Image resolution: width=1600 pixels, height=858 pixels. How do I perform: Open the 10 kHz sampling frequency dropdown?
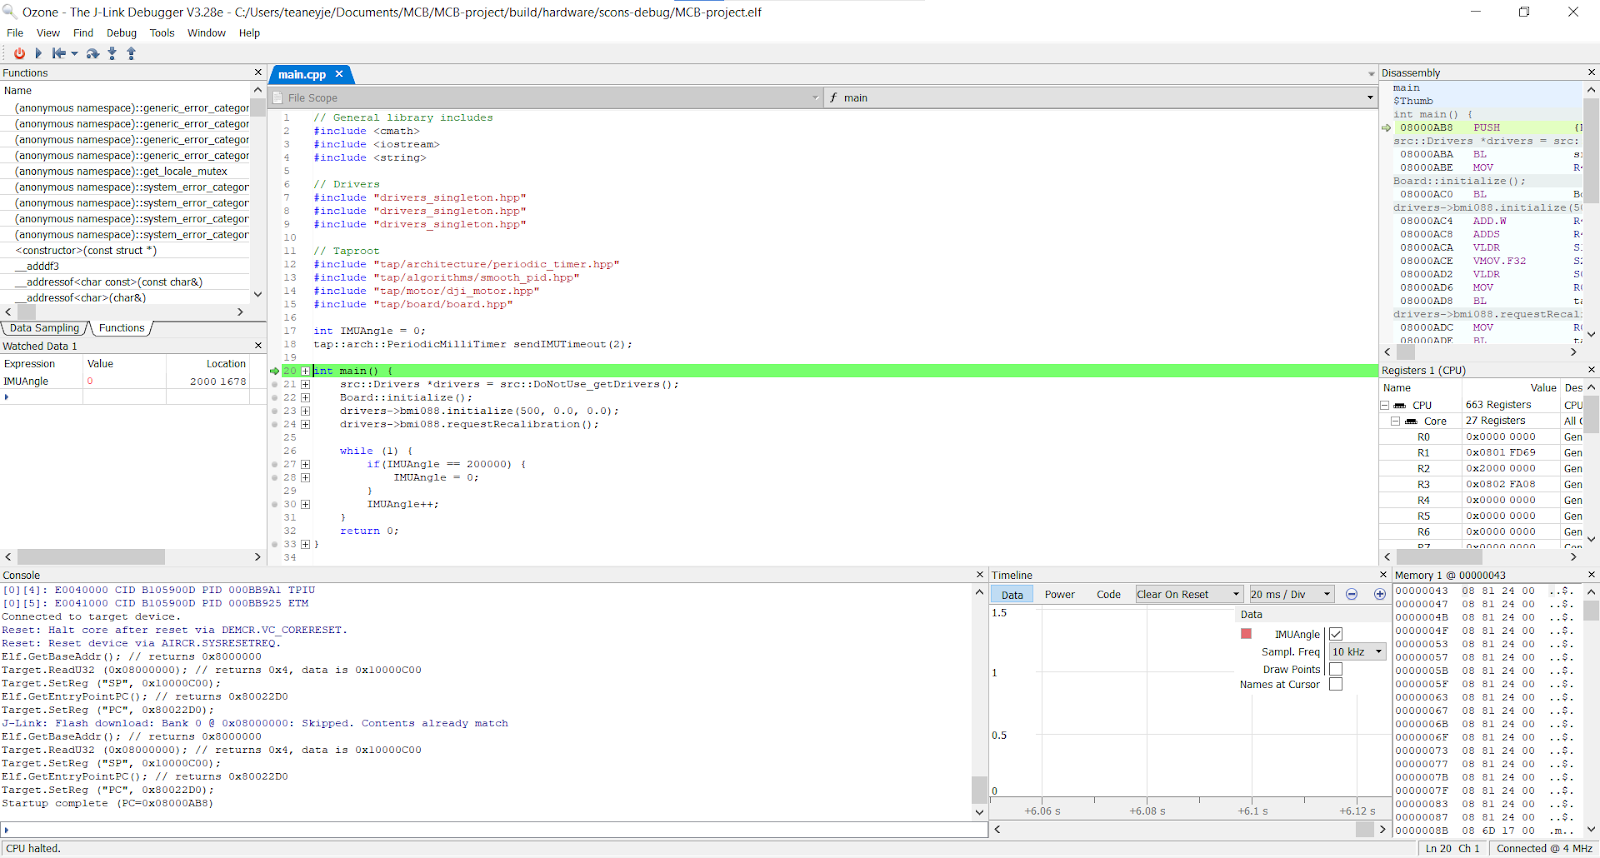pos(1357,651)
